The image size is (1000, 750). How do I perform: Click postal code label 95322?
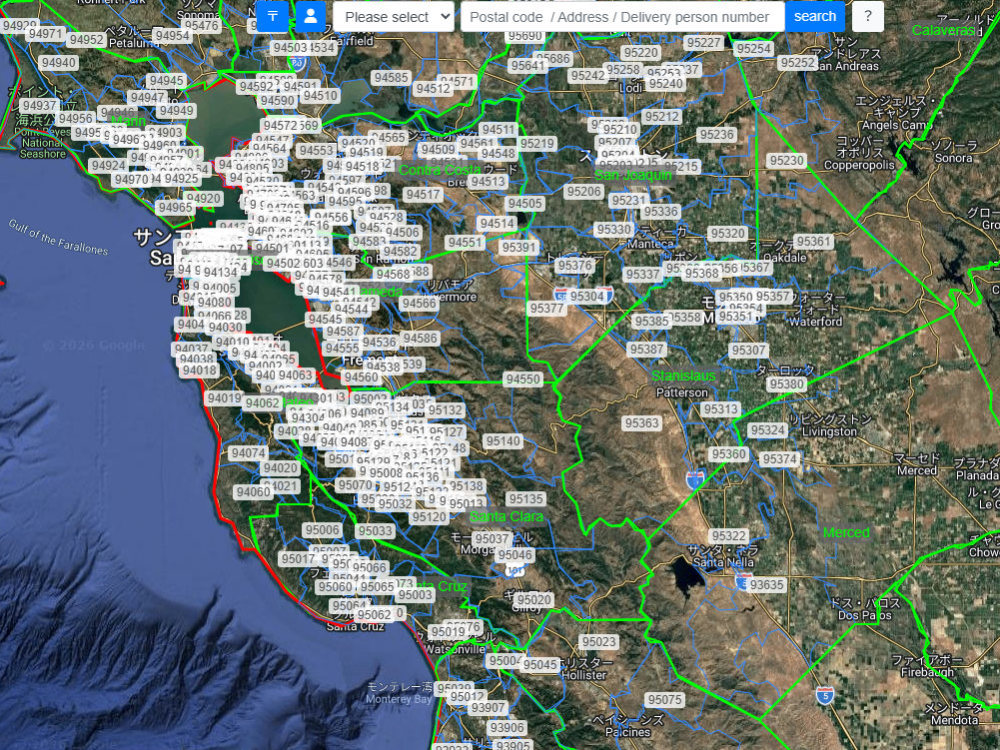point(728,536)
